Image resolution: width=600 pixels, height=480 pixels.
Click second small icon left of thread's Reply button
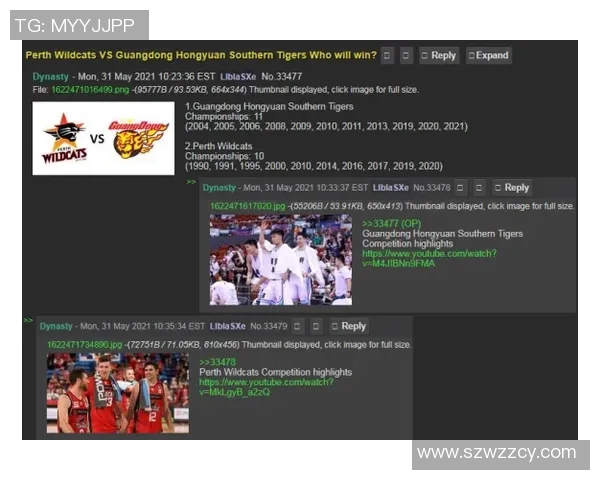click(x=406, y=56)
